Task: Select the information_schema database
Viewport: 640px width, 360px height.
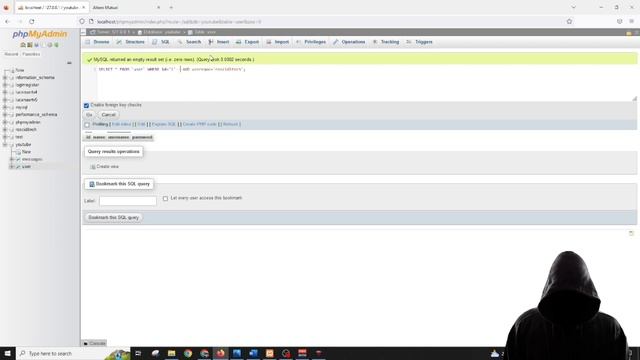Action: coord(35,78)
